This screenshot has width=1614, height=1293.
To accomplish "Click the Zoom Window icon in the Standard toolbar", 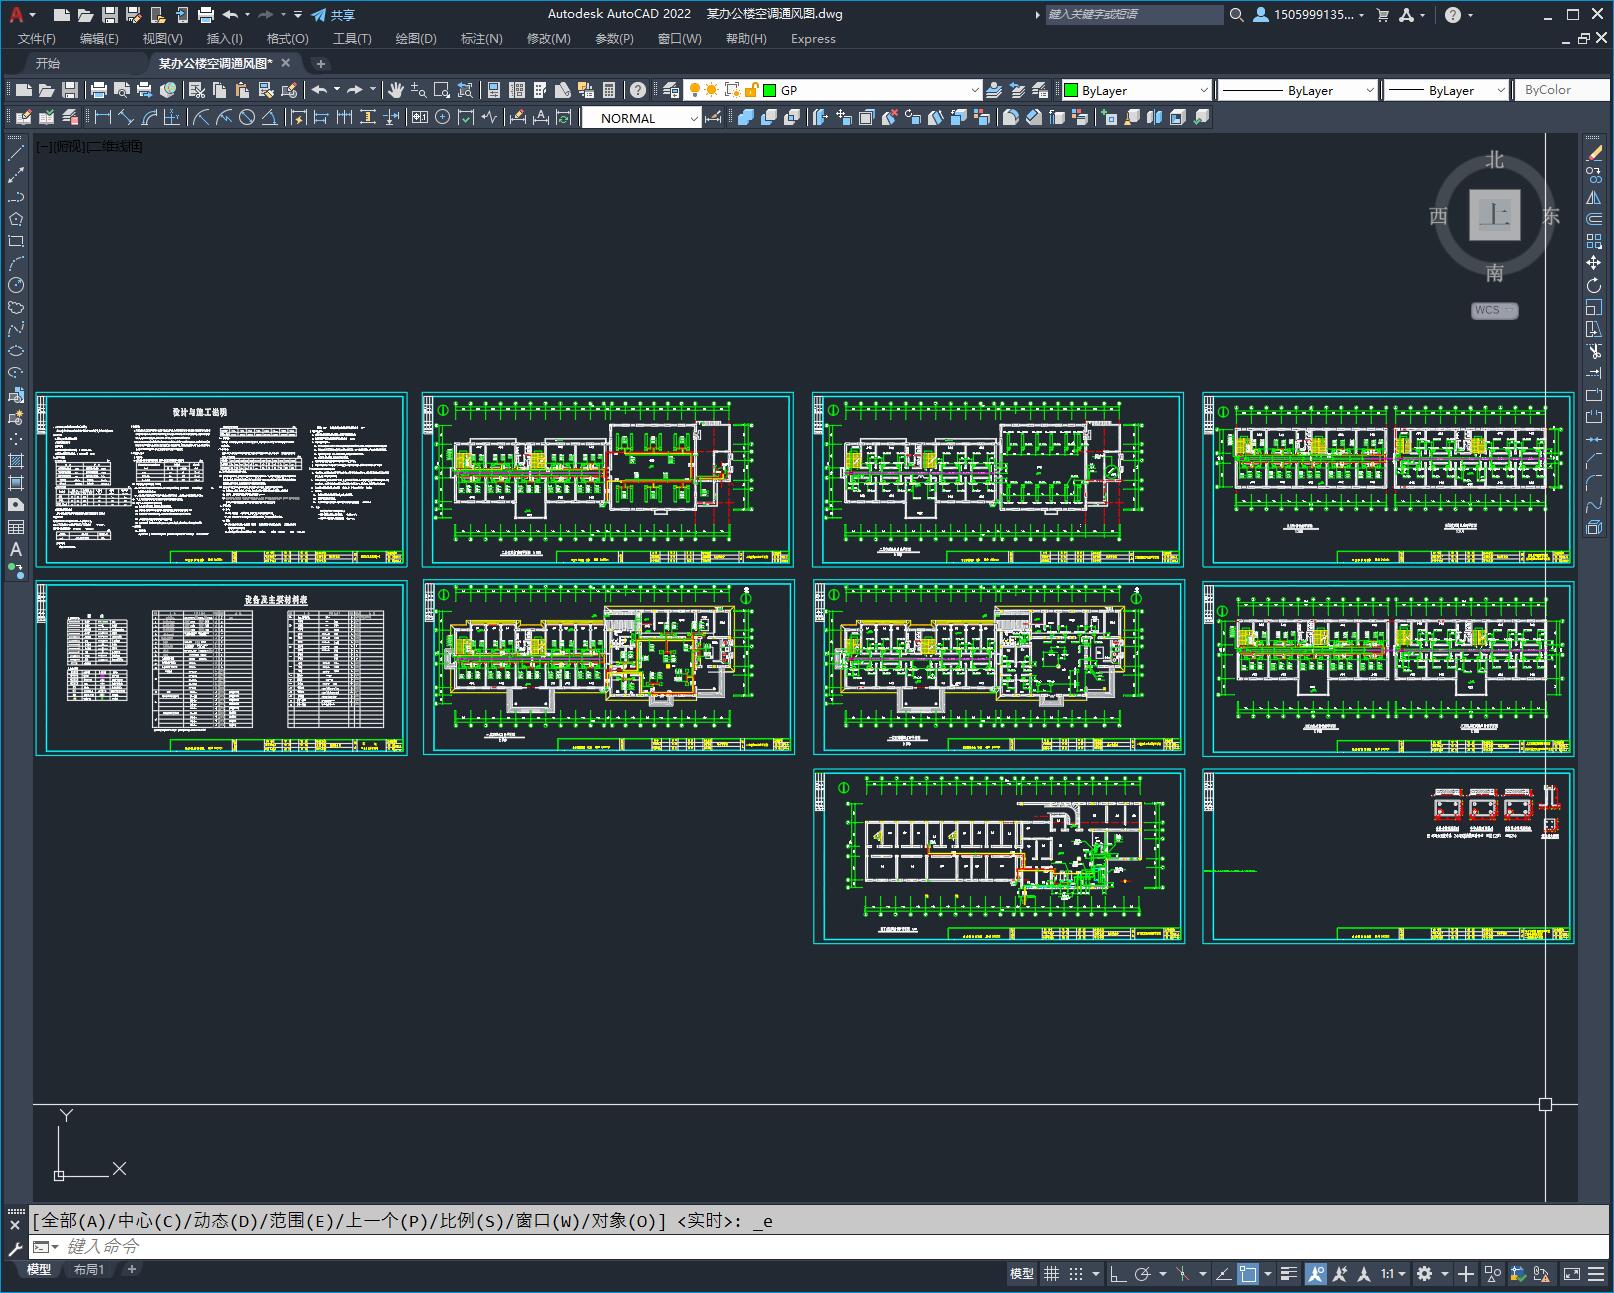I will [x=441, y=90].
